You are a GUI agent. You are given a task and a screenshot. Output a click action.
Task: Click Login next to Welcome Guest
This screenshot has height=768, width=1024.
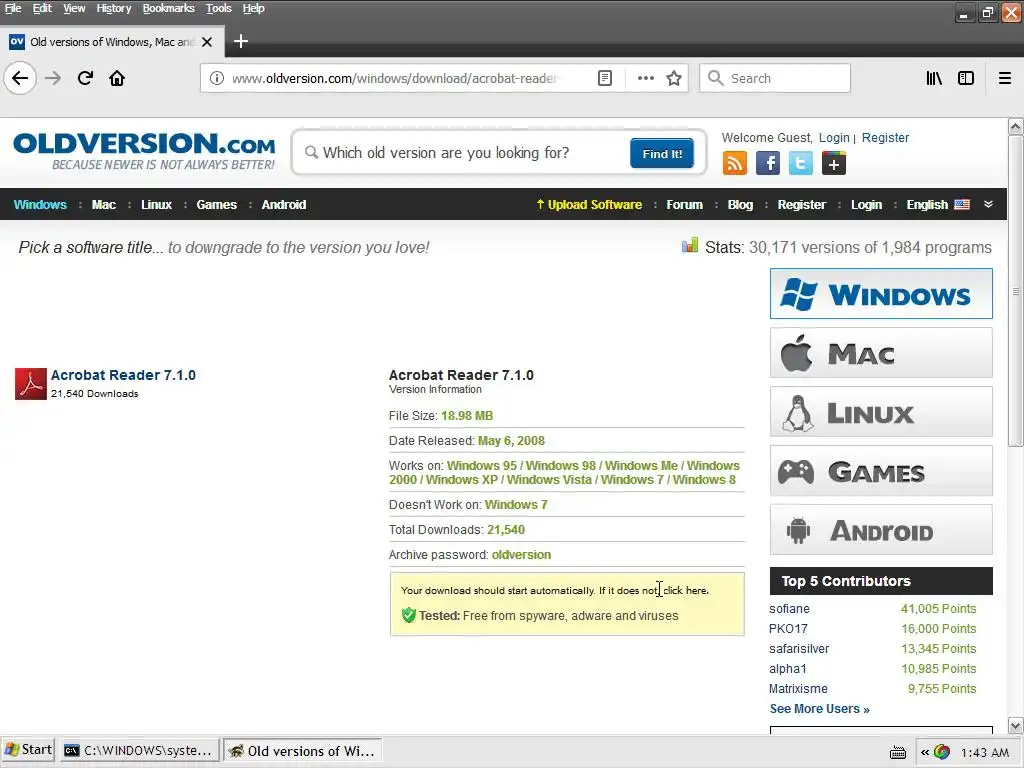coord(834,138)
